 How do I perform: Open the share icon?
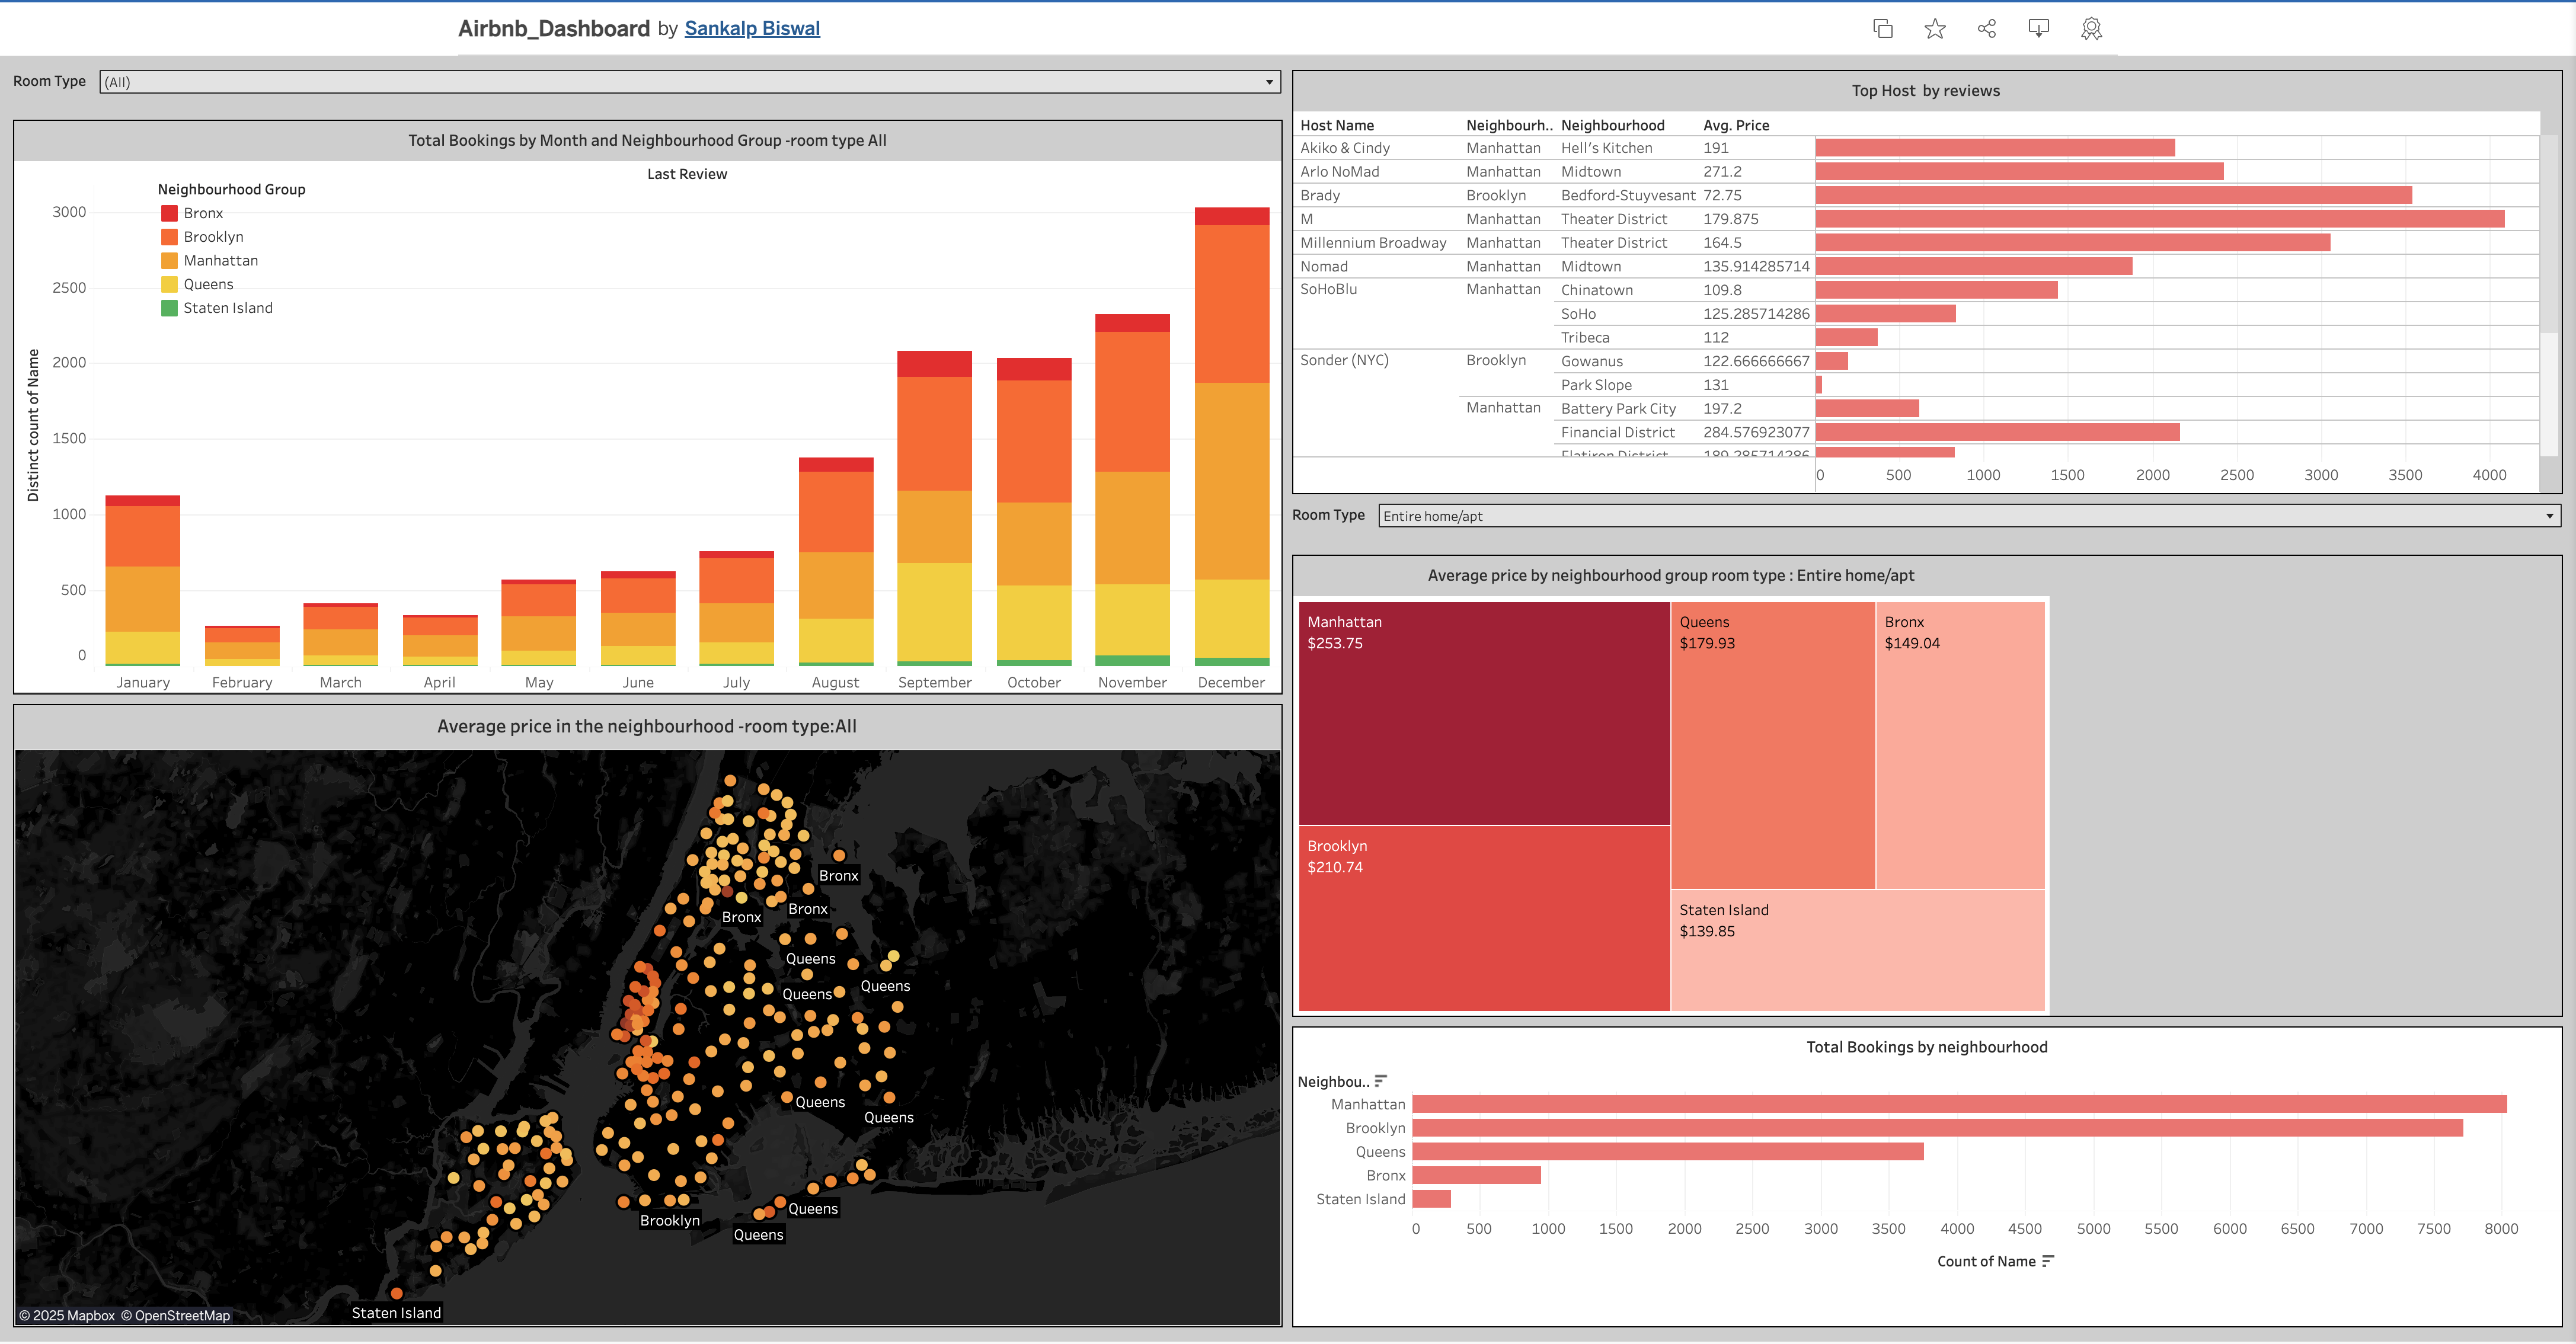pyautogui.click(x=1986, y=29)
